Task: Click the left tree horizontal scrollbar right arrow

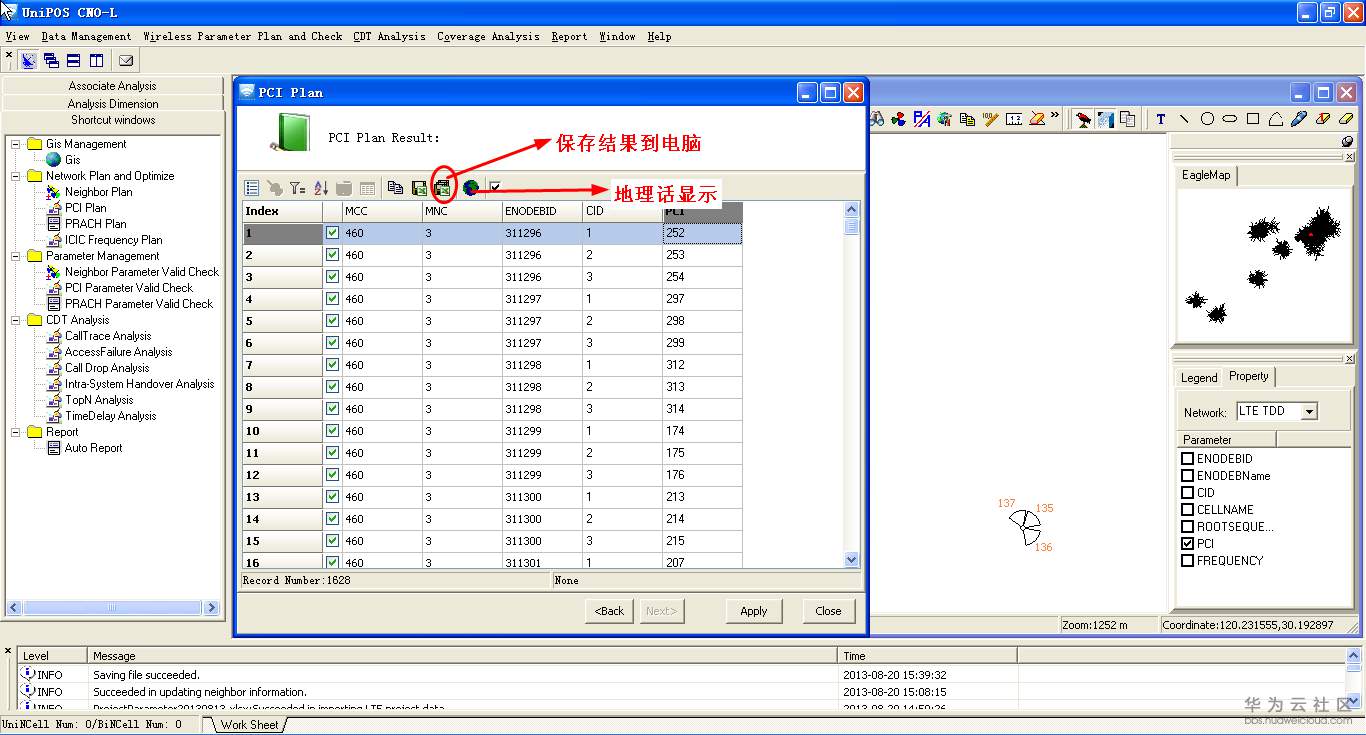Action: 211,607
